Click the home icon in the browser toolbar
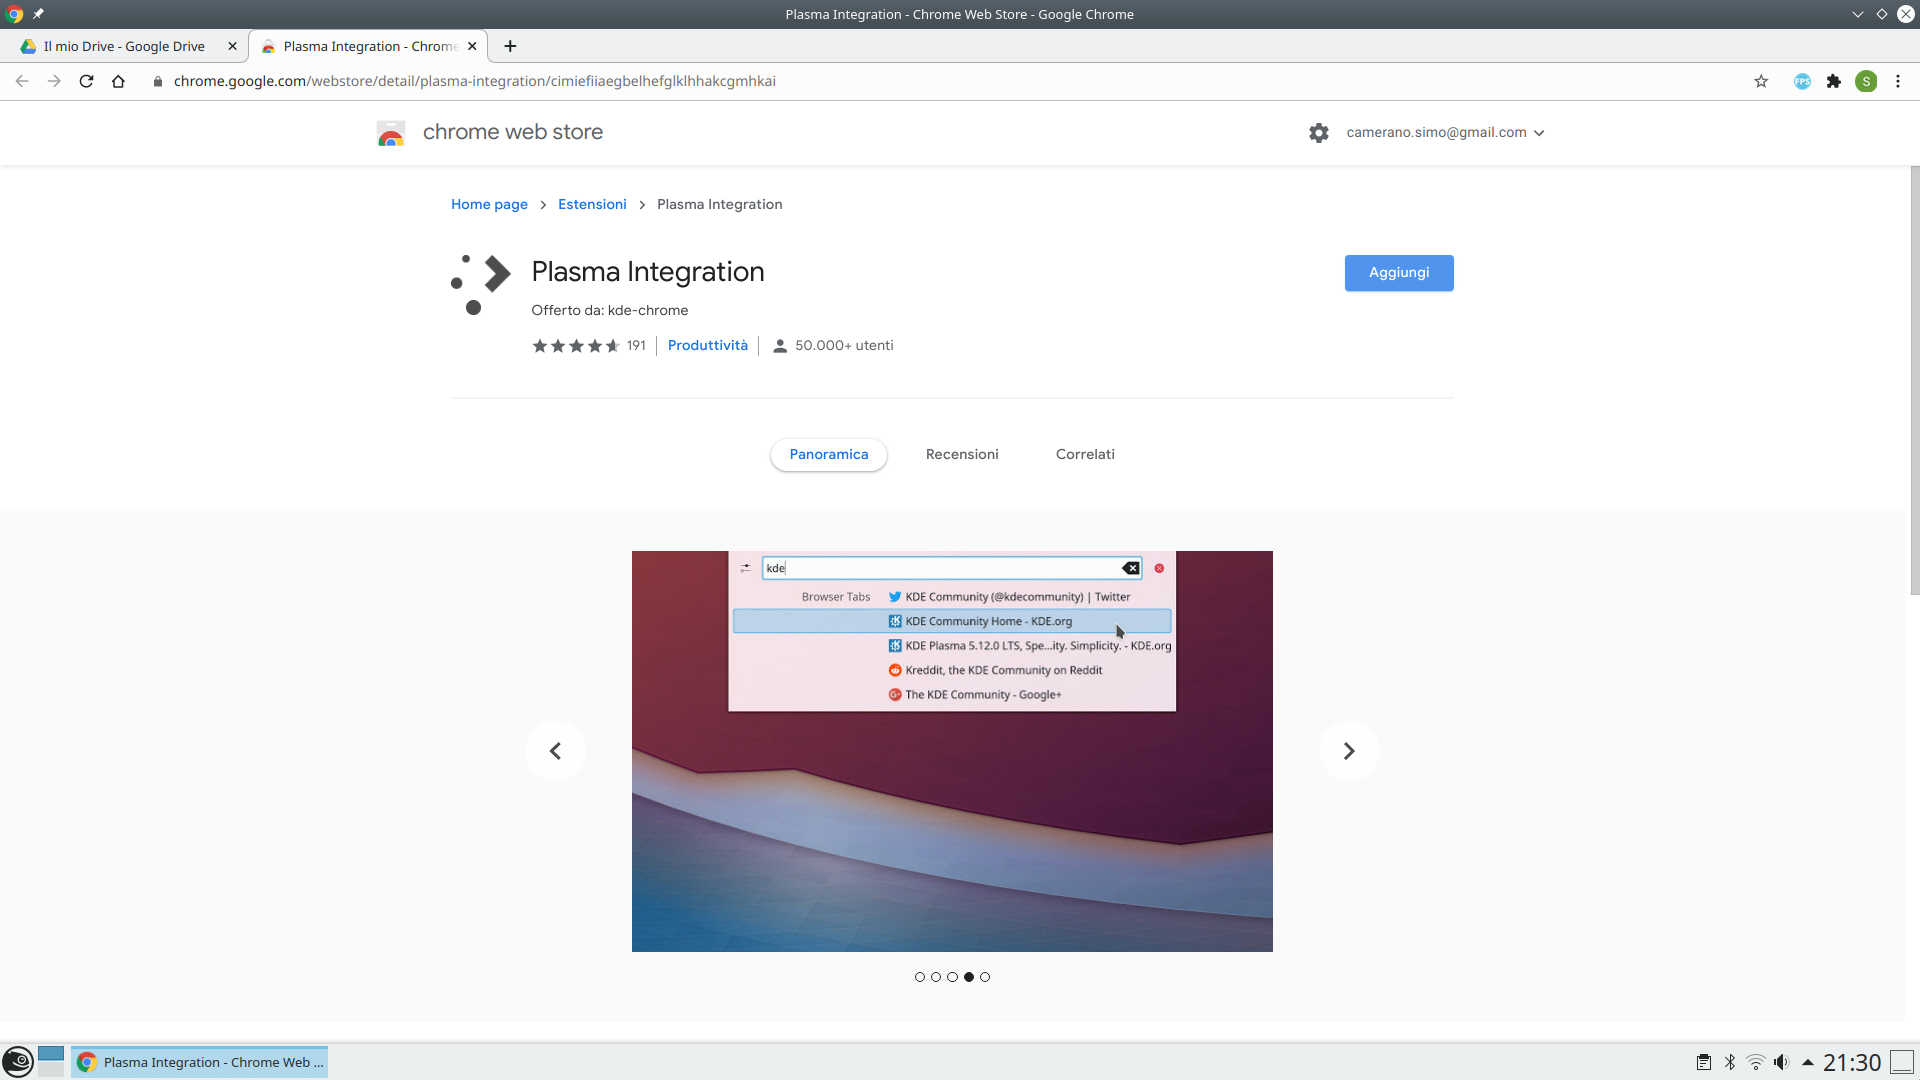 click(118, 81)
